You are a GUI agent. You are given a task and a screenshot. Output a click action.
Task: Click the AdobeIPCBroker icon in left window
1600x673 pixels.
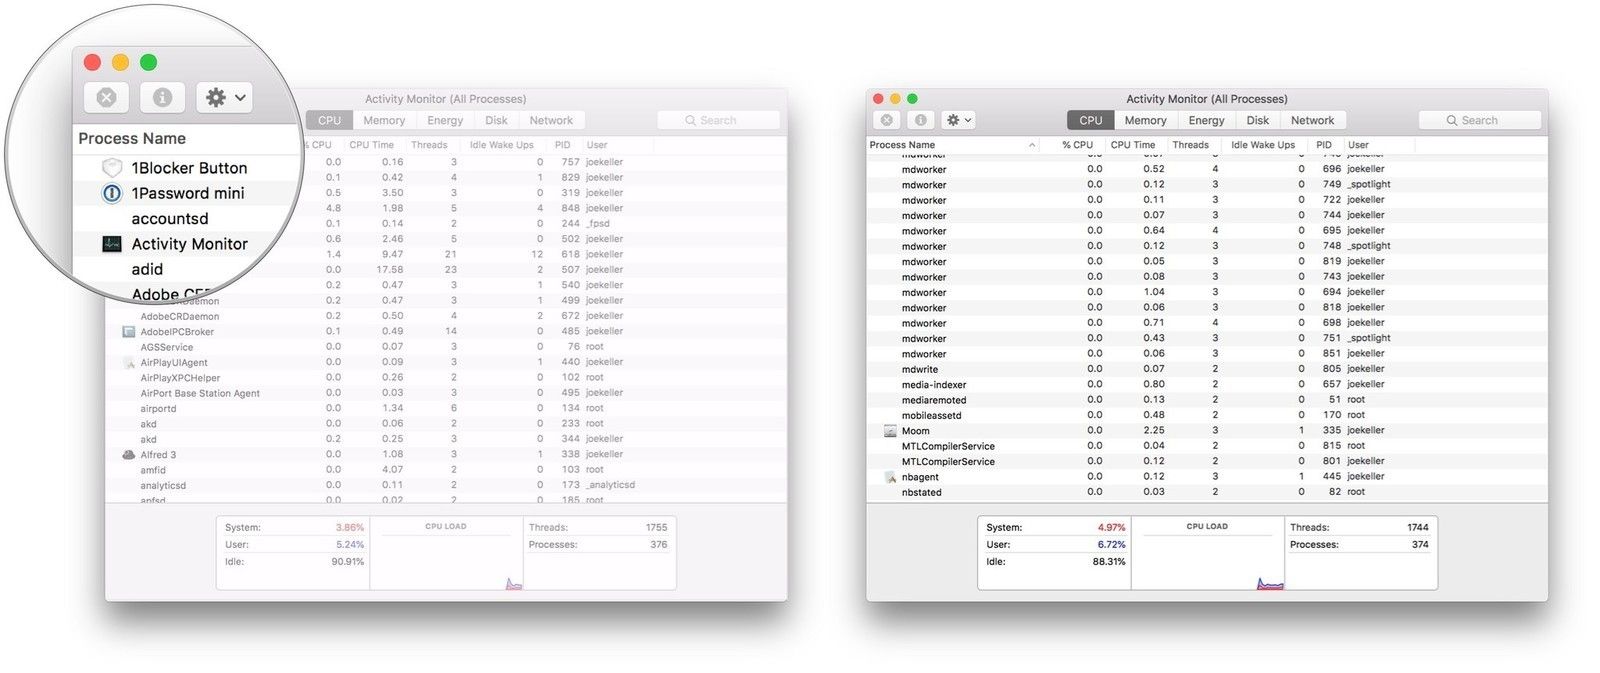[128, 332]
